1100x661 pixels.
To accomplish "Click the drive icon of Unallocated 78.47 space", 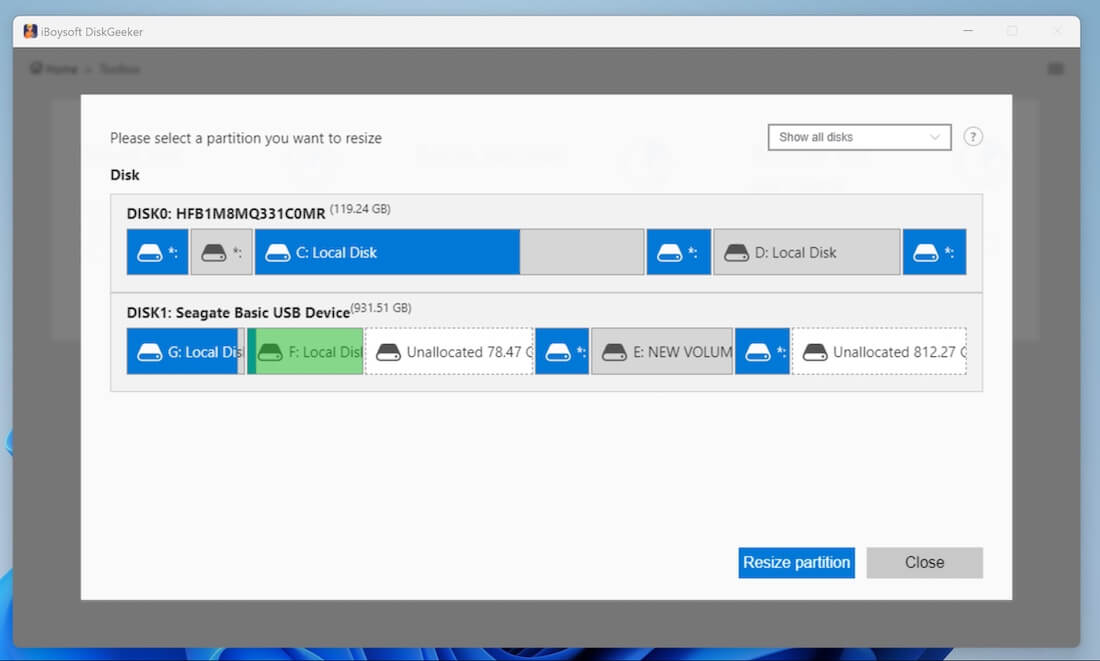I will tap(388, 352).
